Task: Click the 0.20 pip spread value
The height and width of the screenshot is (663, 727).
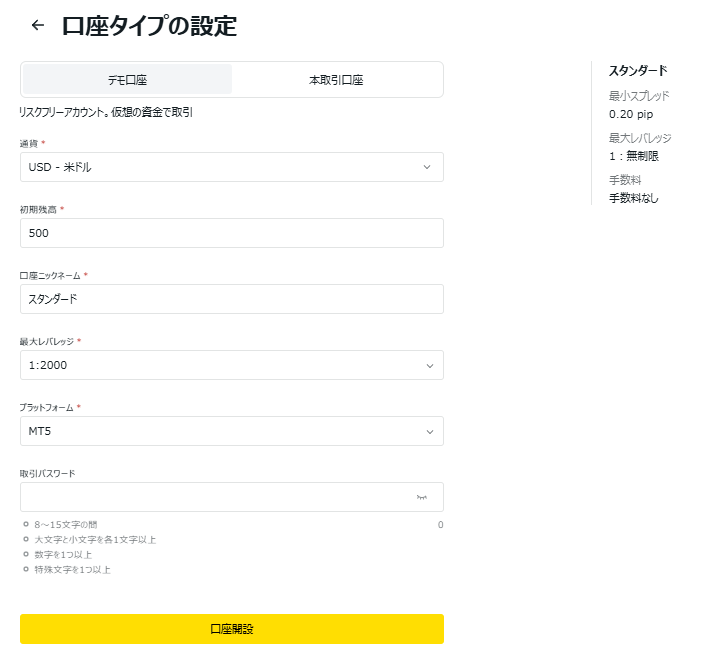Action: pyautogui.click(x=631, y=114)
